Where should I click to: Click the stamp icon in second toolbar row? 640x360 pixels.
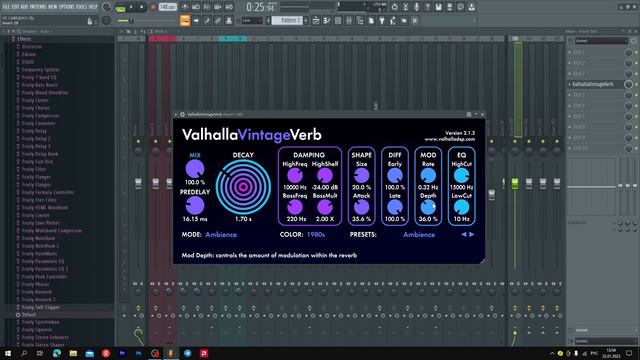point(229,20)
